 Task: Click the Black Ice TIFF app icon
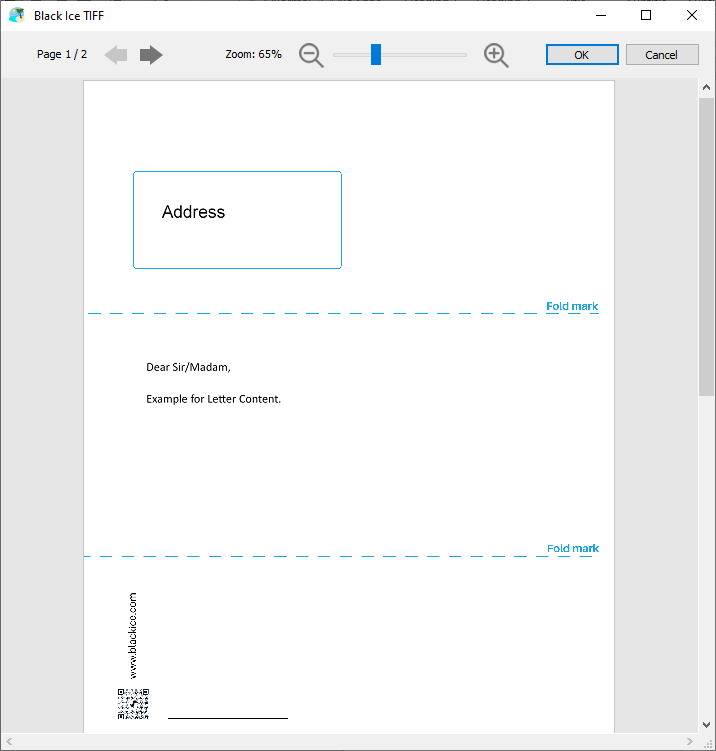16,15
